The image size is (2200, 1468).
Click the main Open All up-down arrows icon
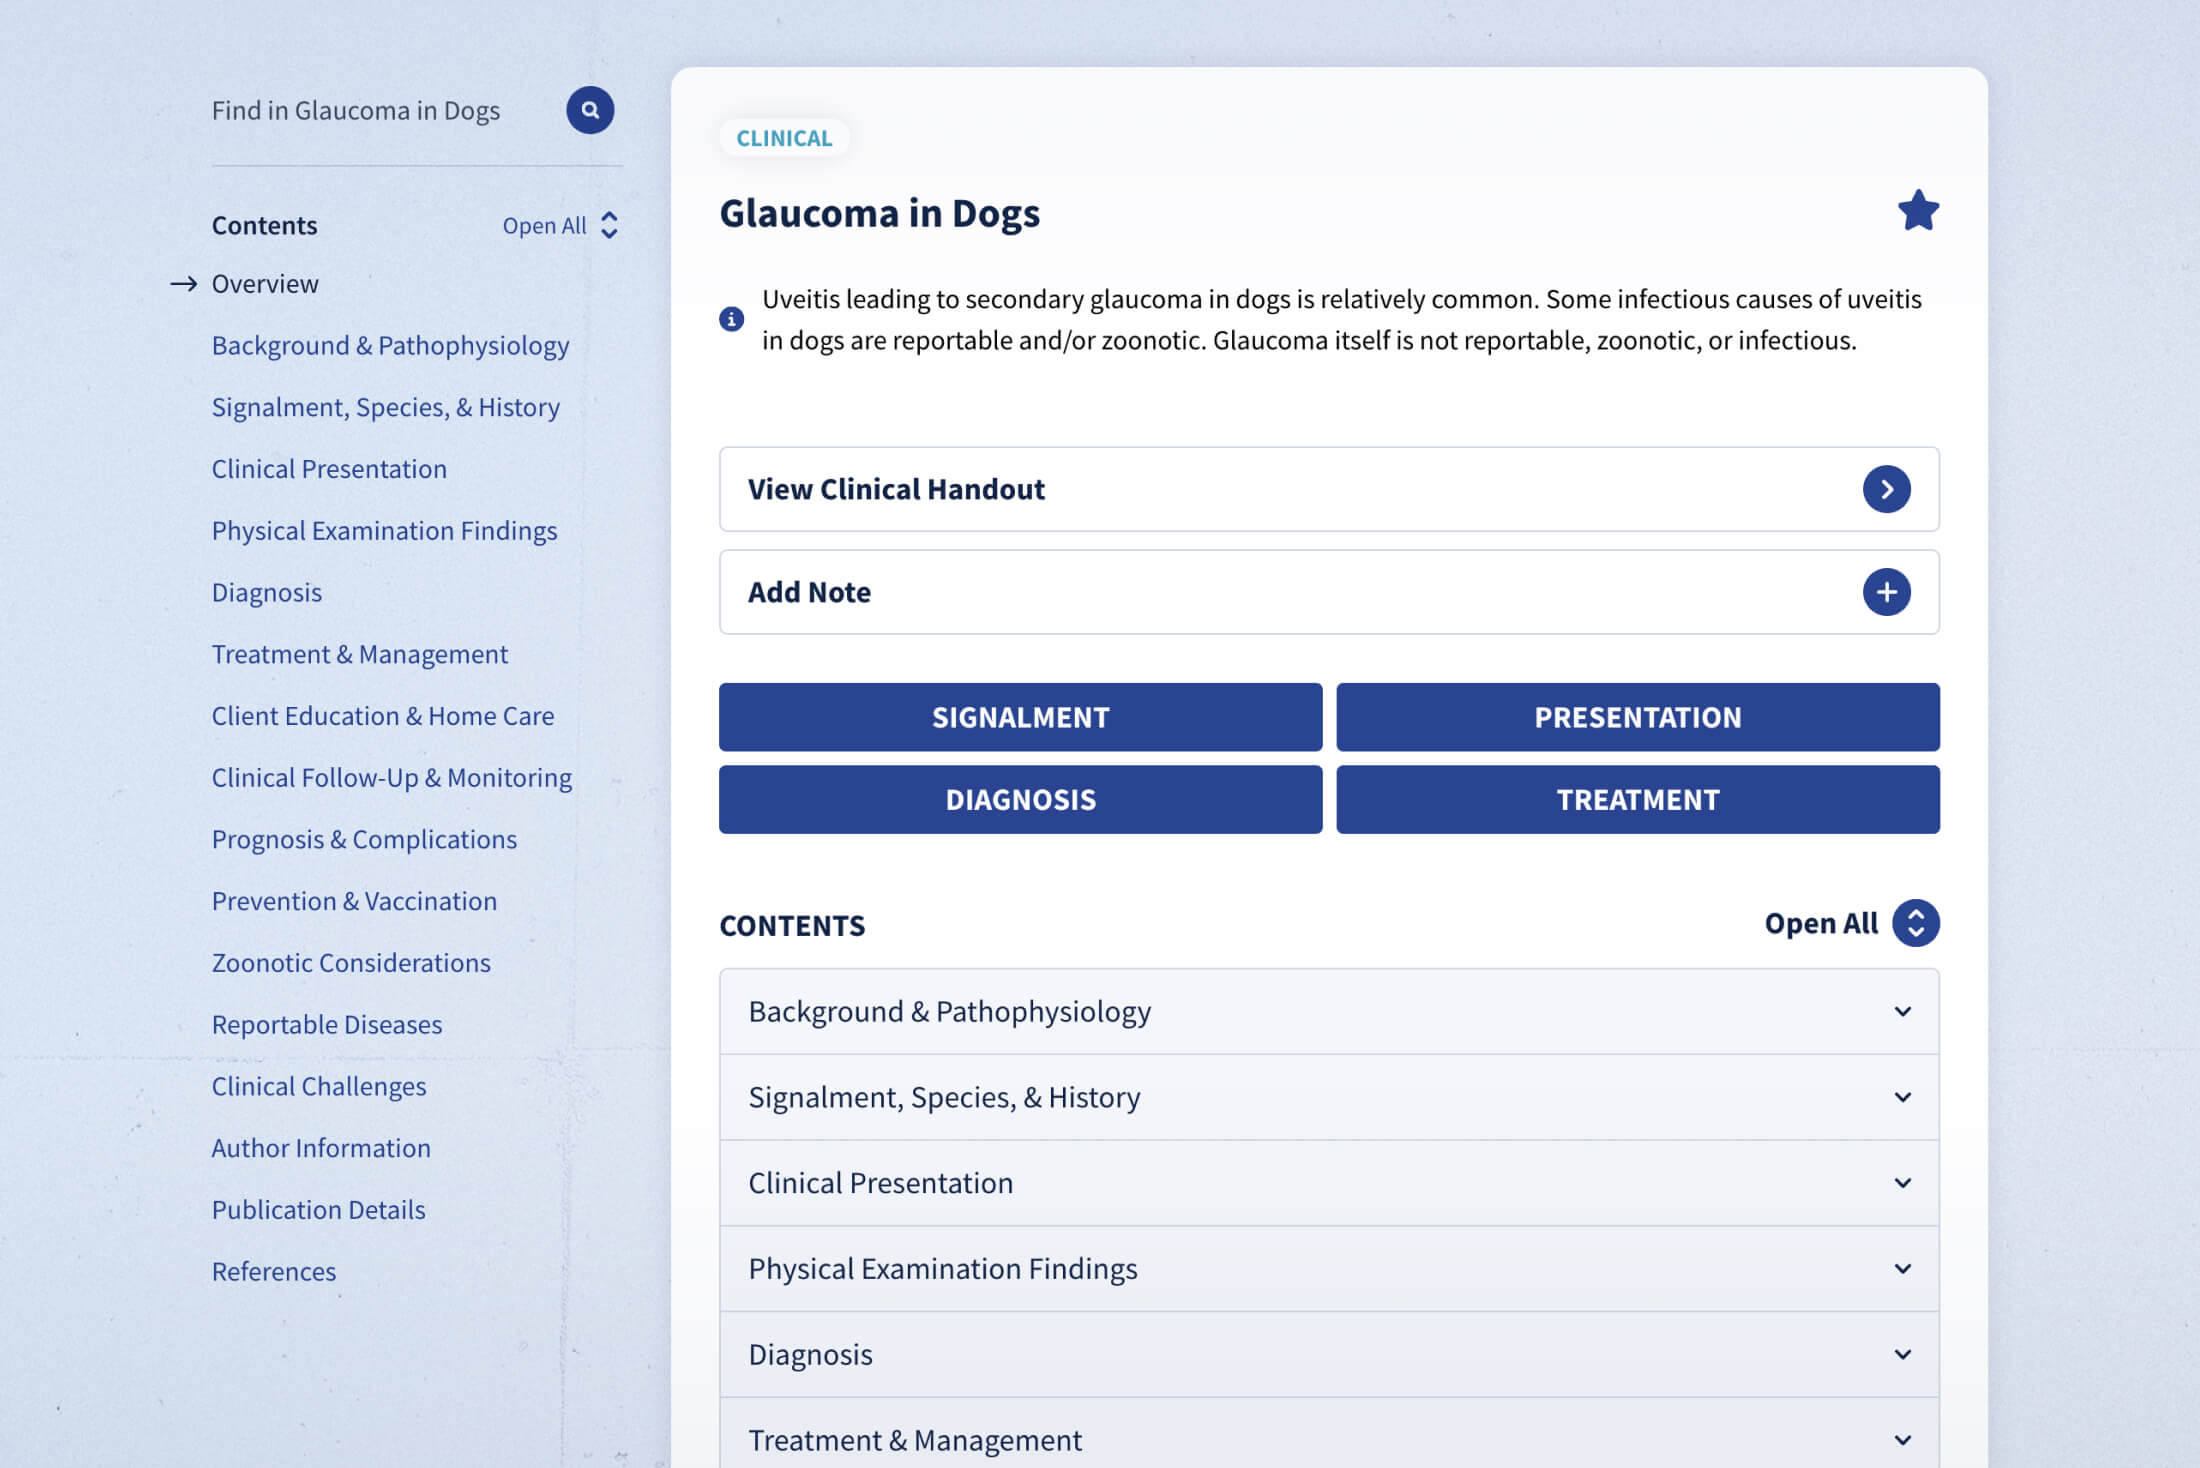pos(1915,923)
